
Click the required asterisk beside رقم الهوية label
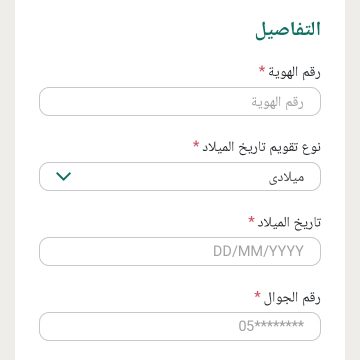(262, 69)
